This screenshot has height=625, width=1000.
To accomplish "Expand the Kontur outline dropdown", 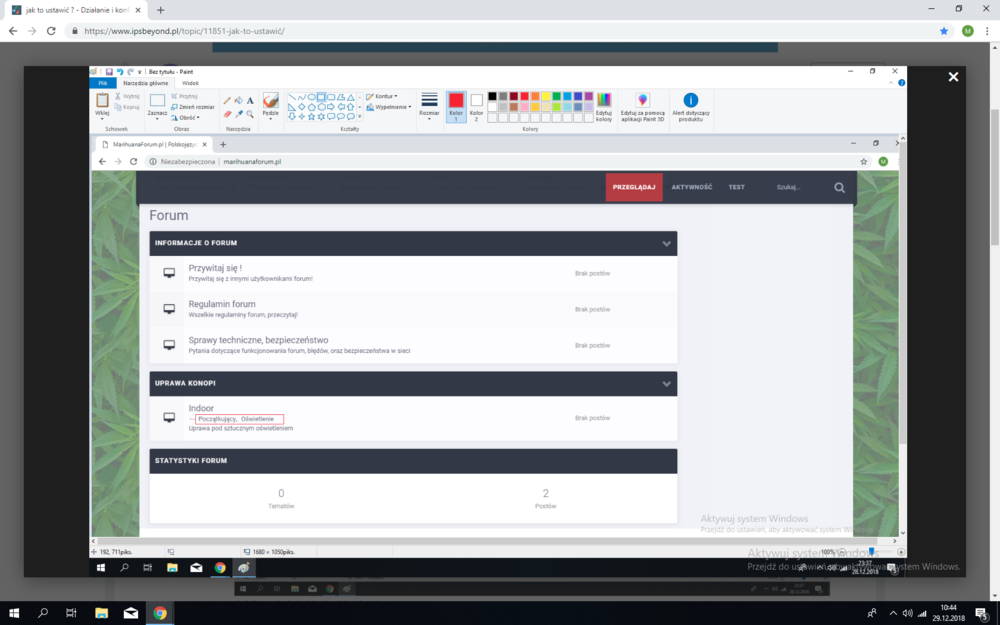I will 381,96.
